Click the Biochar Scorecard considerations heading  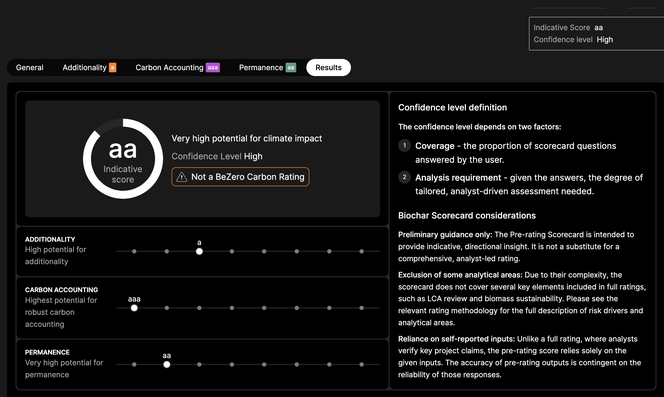[x=467, y=216]
